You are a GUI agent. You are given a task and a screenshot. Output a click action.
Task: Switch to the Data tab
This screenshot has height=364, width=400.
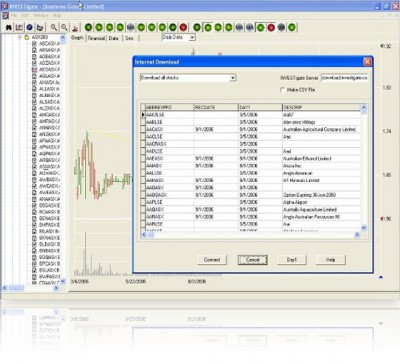(114, 38)
